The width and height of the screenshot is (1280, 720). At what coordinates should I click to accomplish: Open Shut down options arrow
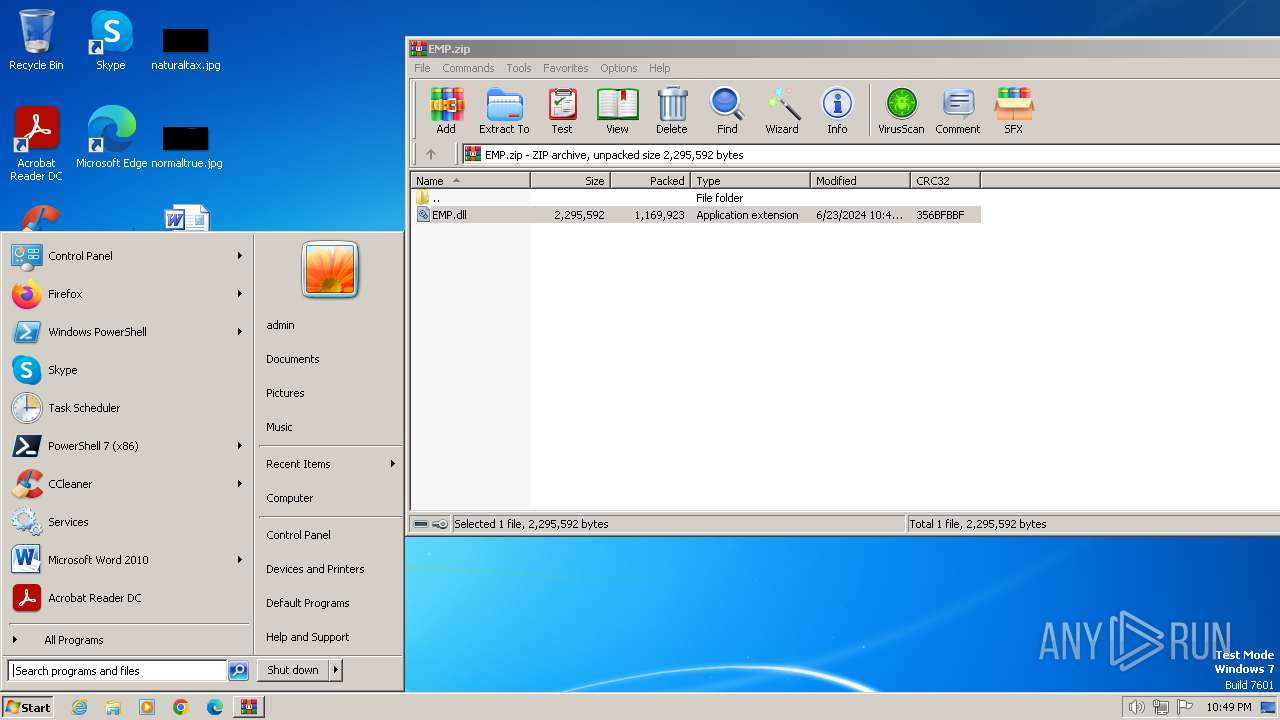point(336,670)
